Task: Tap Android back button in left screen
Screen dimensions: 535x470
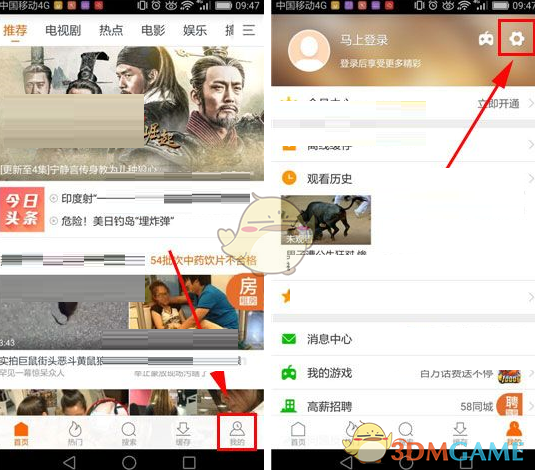Action: 69,462
